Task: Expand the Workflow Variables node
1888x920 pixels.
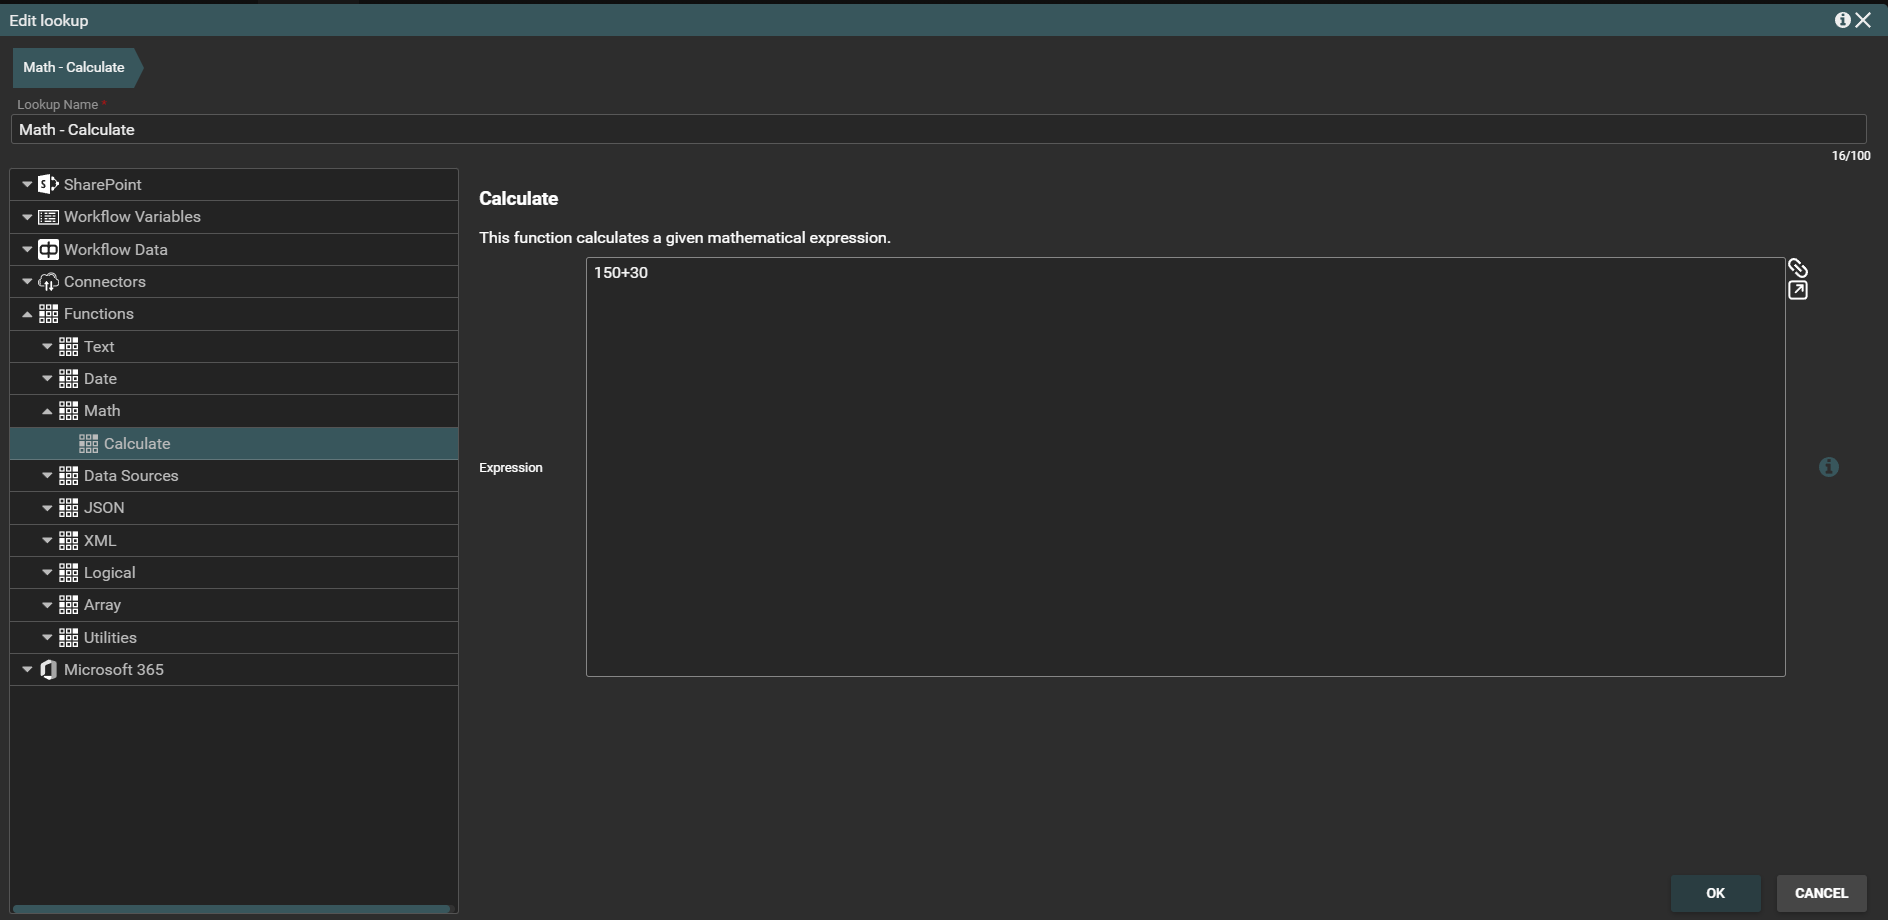Action: pyautogui.click(x=27, y=217)
